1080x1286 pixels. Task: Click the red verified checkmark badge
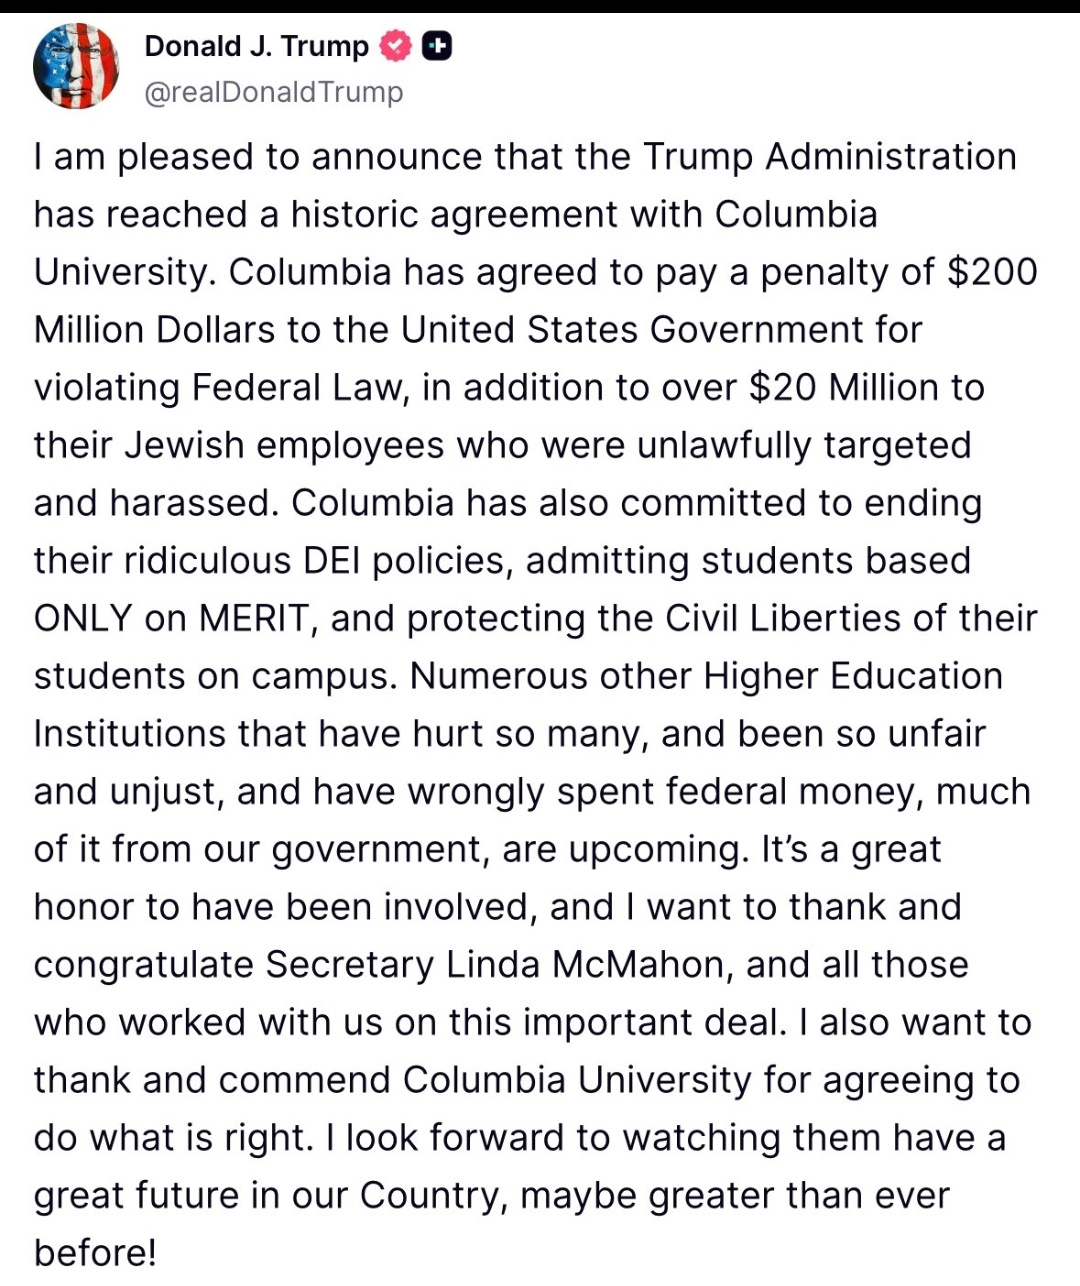coord(397,46)
